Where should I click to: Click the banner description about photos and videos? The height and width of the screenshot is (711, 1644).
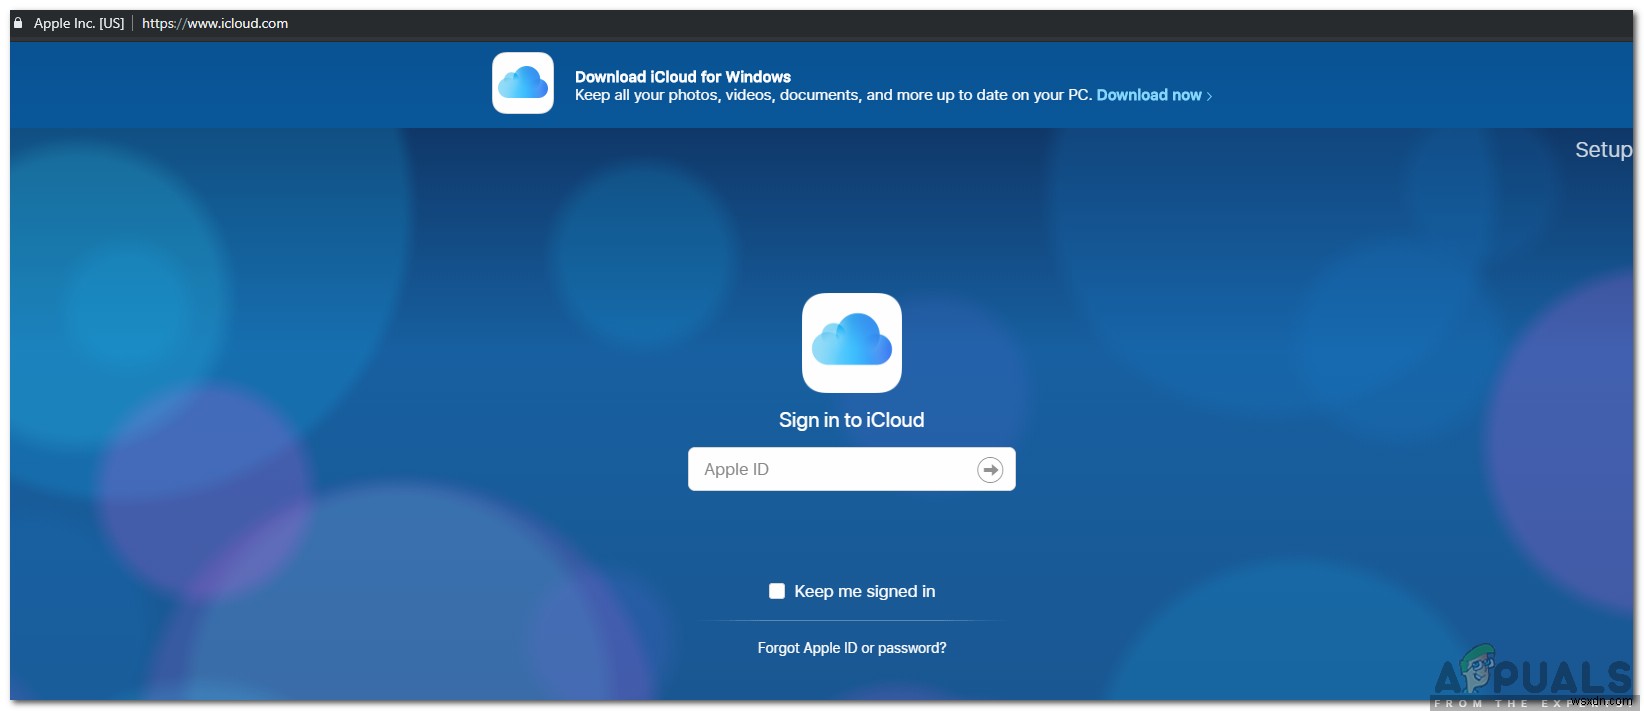coord(833,95)
